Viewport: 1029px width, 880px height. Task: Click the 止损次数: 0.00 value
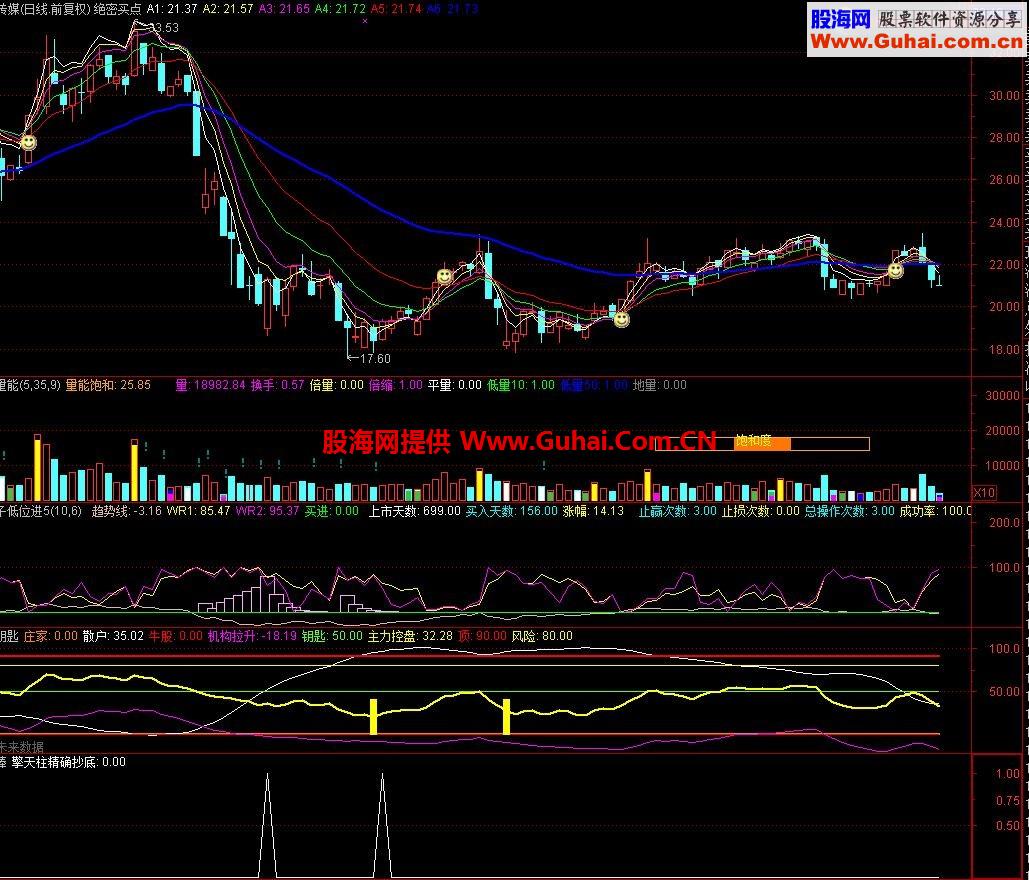tap(761, 511)
